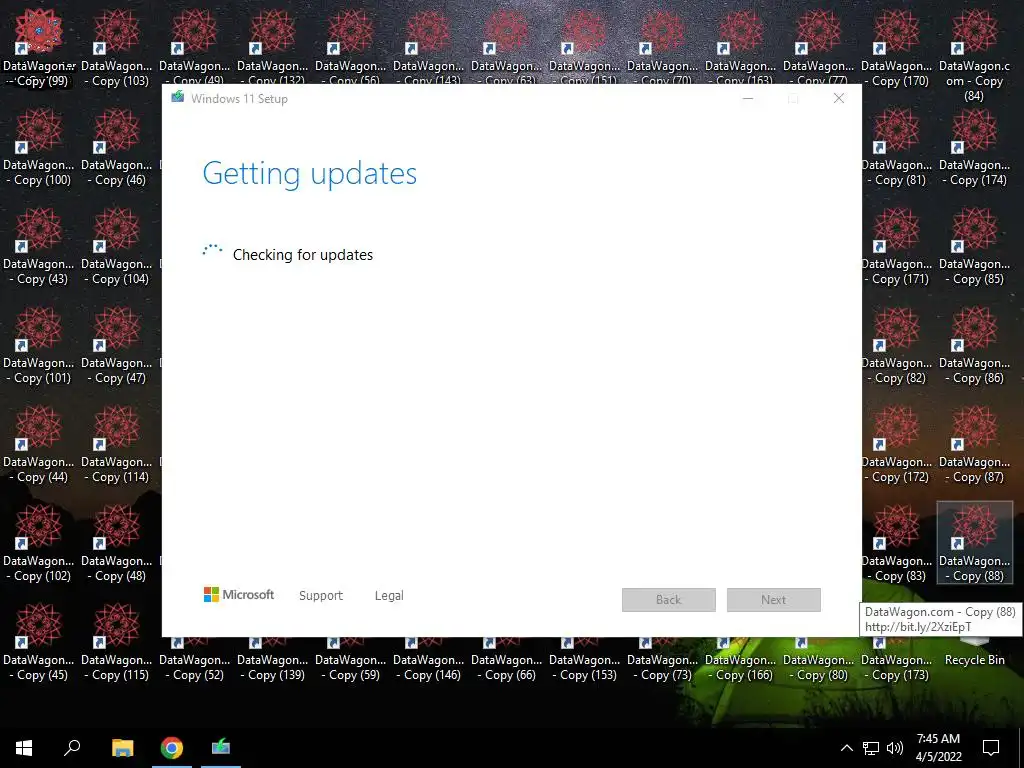Select DataWagon Copy (172) desktop shortcut
This screenshot has height=768, width=1024.
[x=897, y=445]
